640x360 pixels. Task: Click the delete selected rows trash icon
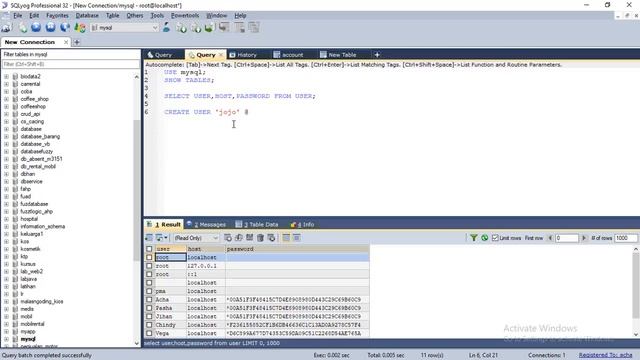pyautogui.click(x=260, y=238)
